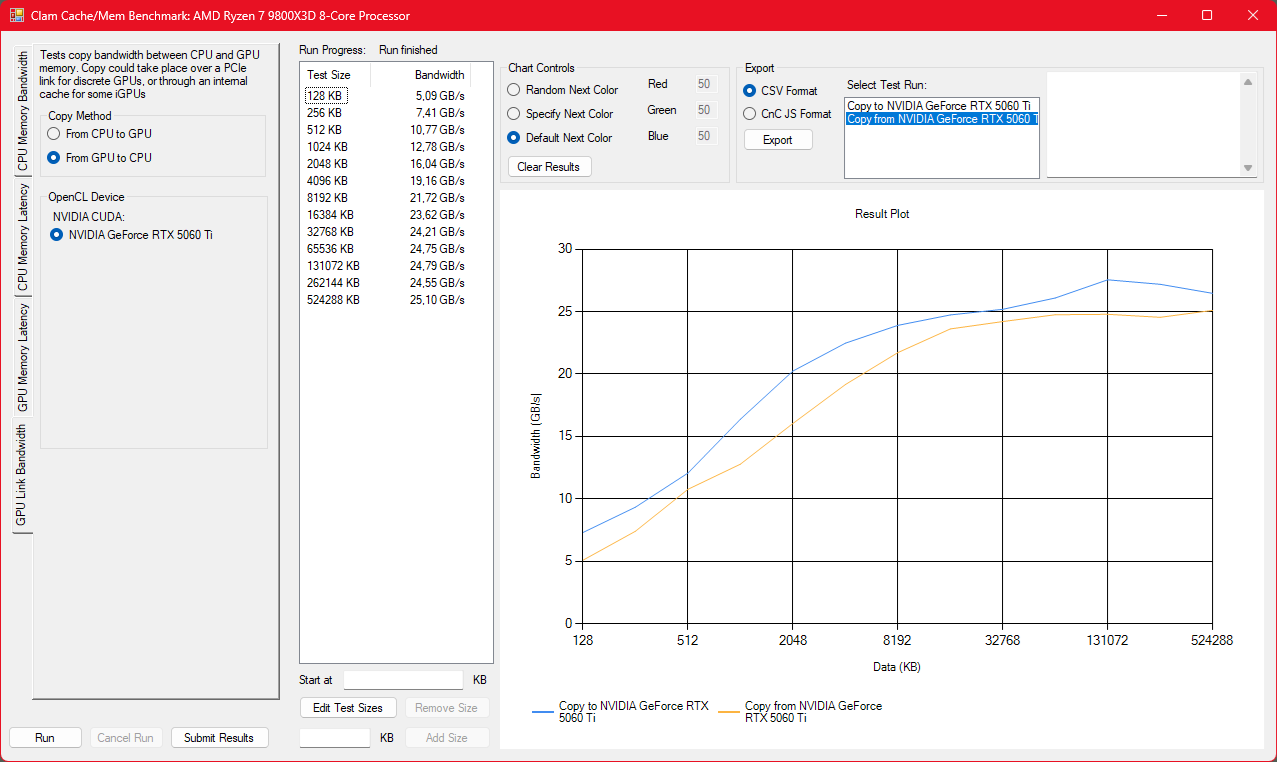Select NVIDIA GeForce RTX 5060 Ti OpenCL device
This screenshot has height=762, width=1277.
[x=131, y=235]
